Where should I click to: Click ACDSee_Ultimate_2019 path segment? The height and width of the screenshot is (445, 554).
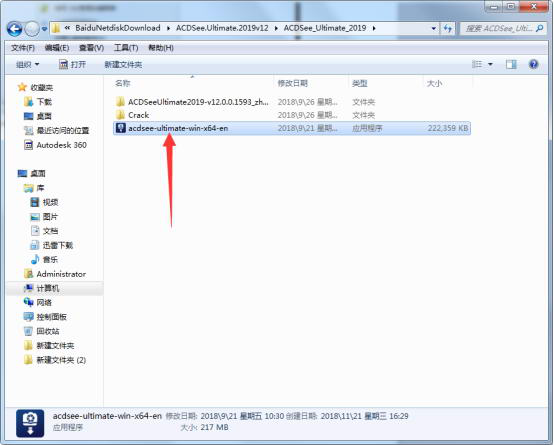point(325,28)
